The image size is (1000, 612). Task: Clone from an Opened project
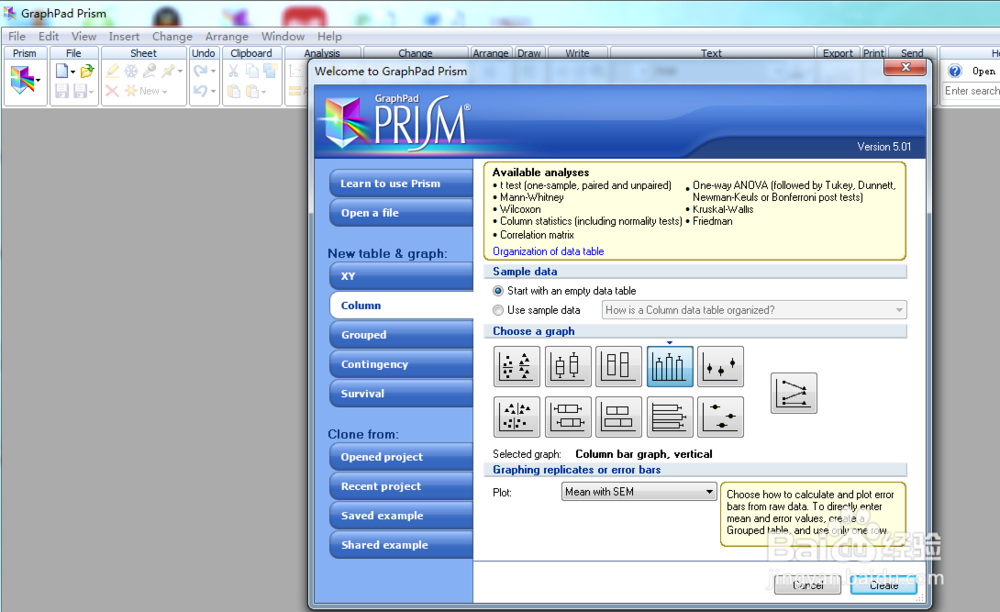pyautogui.click(x=401, y=457)
